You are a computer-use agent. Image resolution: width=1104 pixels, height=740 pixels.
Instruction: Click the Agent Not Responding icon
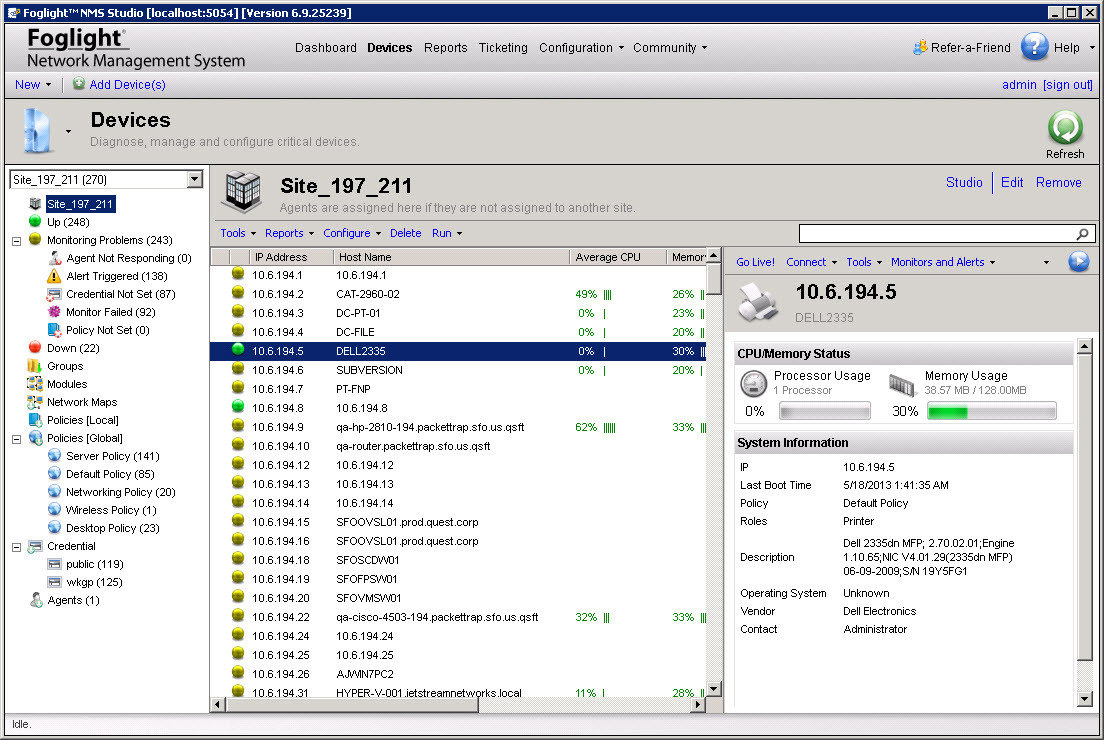coord(54,258)
